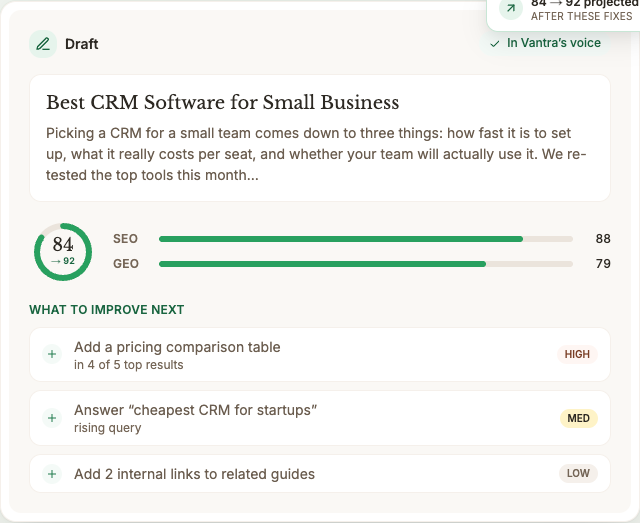Click the plus icon for internal links suggestion
The image size is (640, 523).
[x=52, y=474]
